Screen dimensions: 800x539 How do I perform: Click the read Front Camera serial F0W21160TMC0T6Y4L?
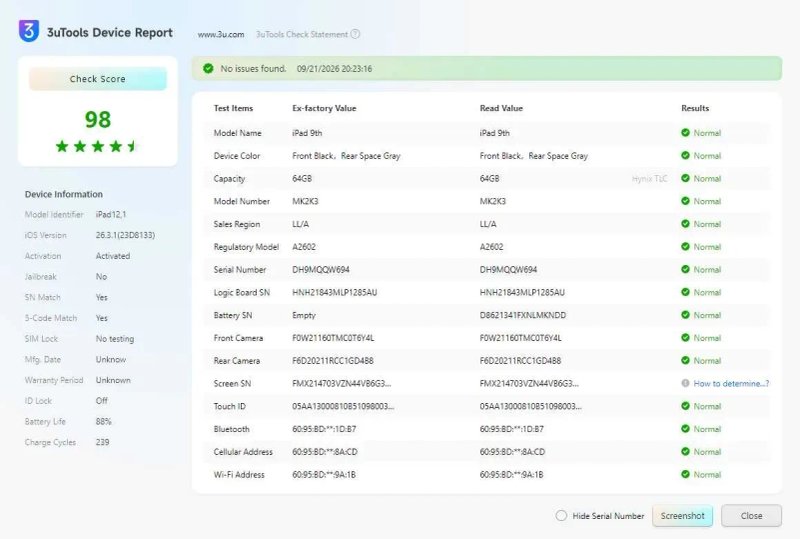(x=520, y=338)
